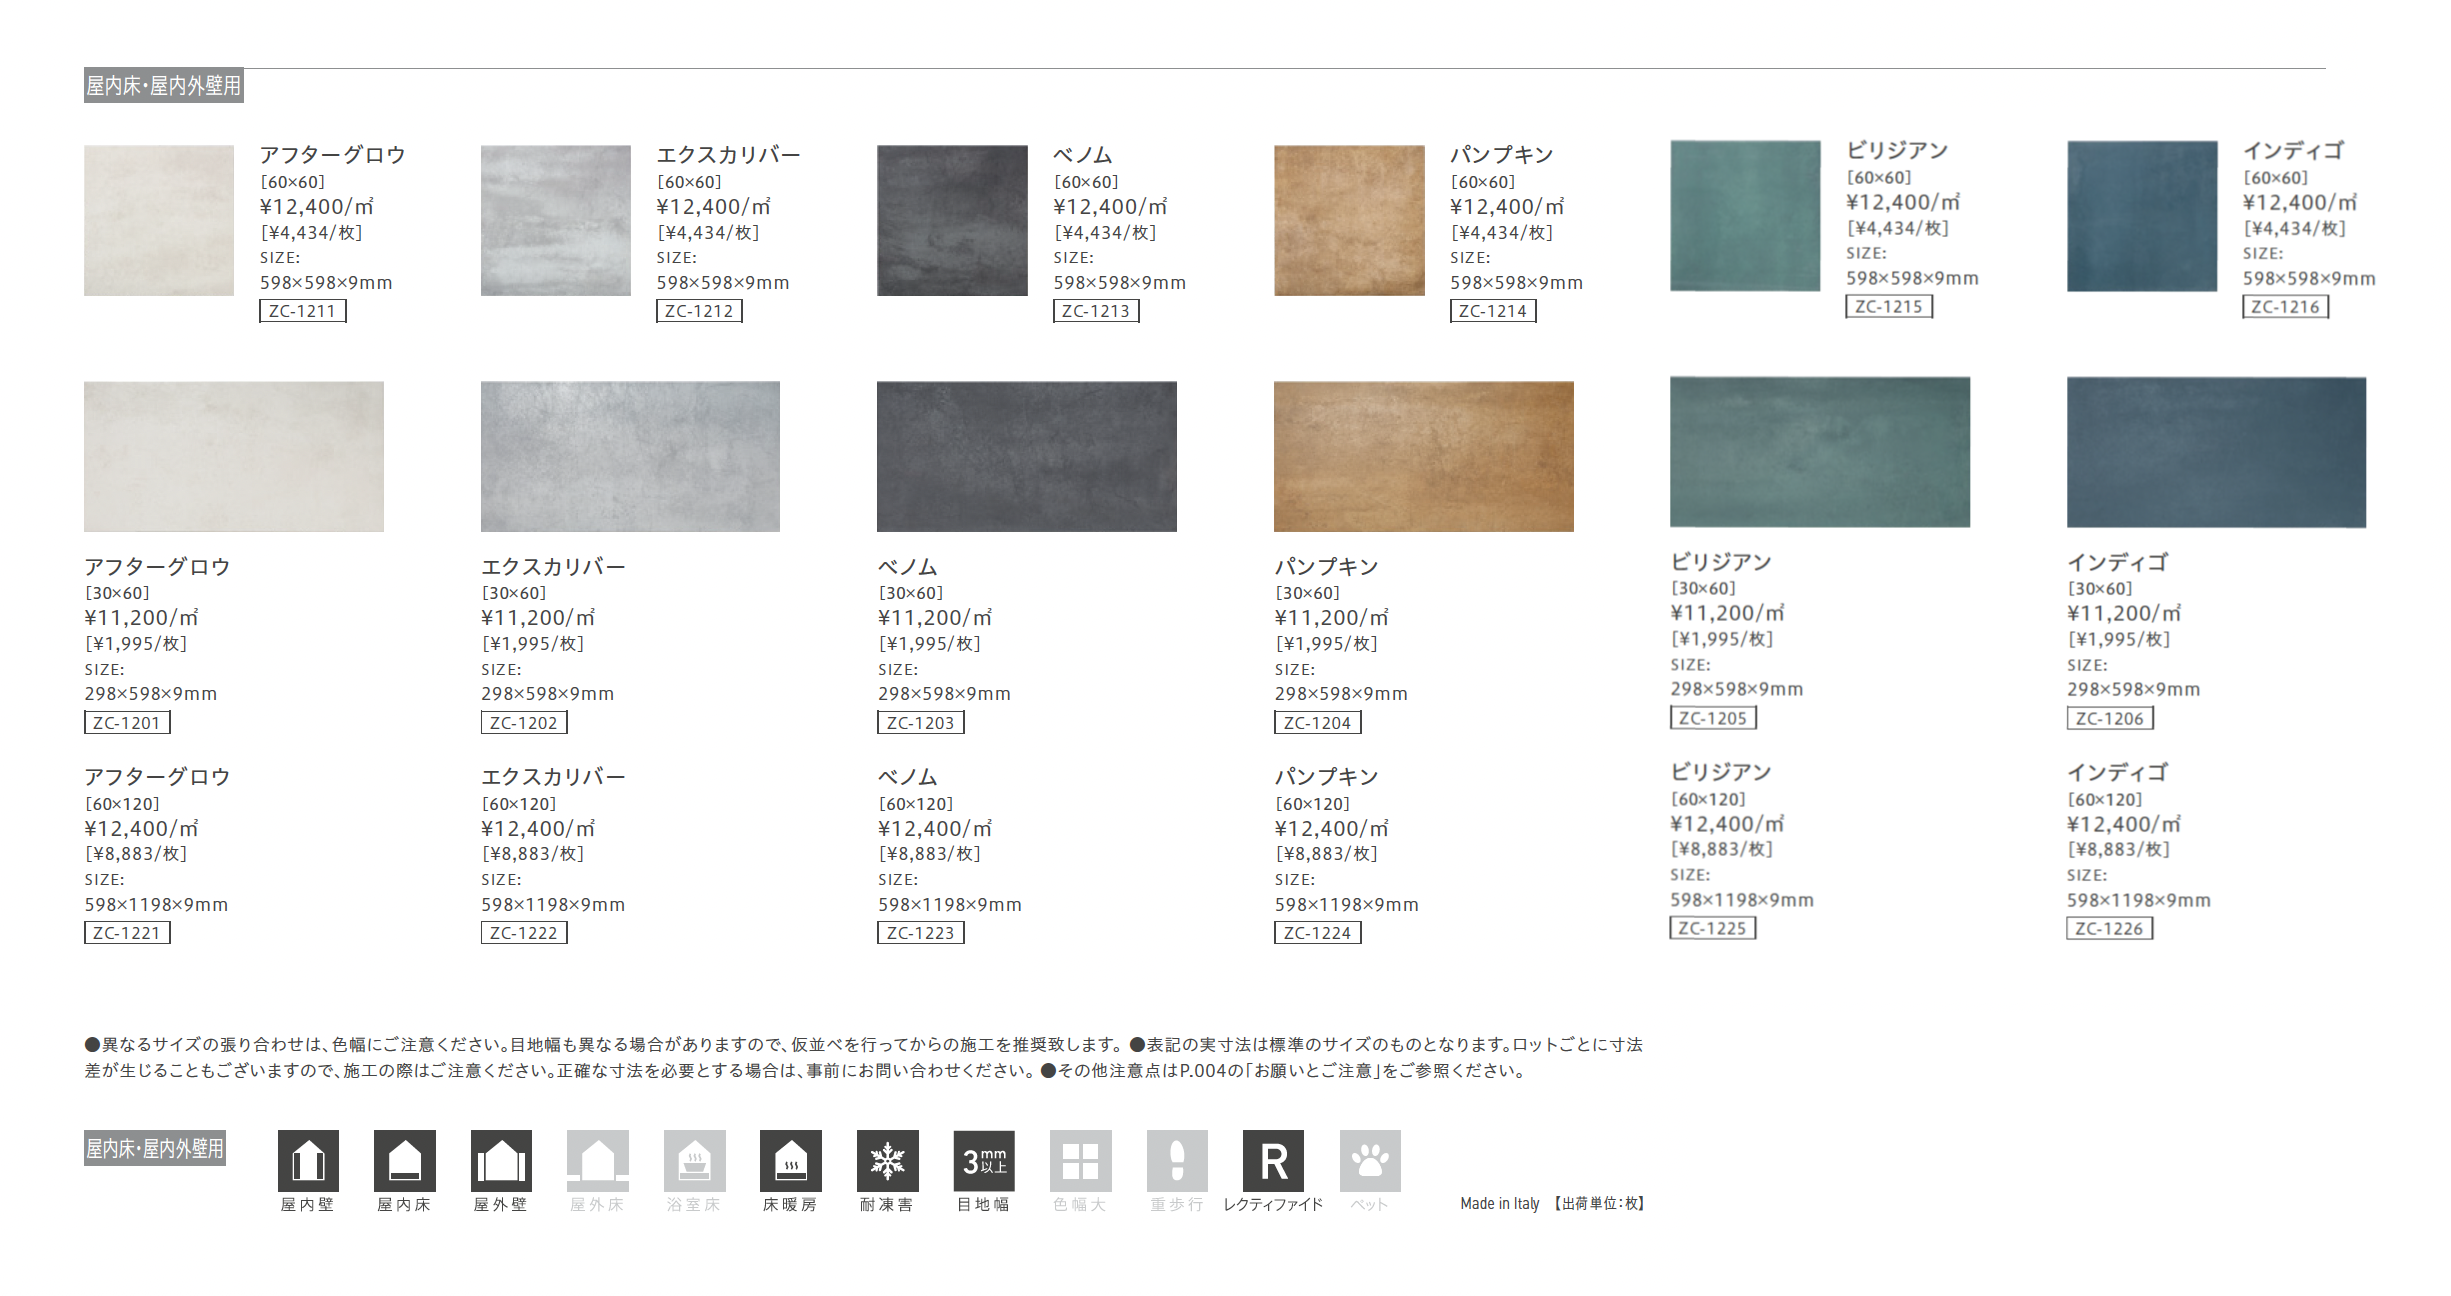Click the インディゴ 30×60 blue tile image
The image size is (2451, 1296).
[2216, 452]
